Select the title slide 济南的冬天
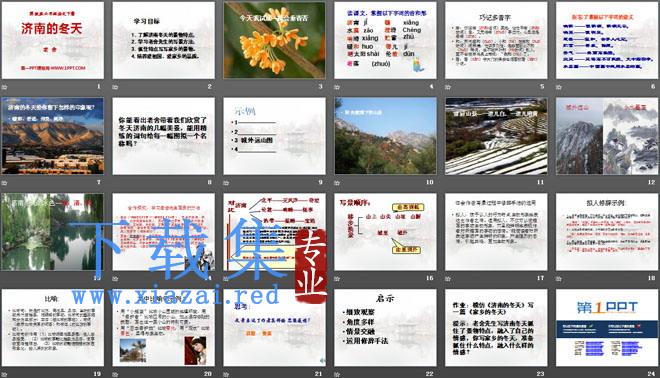The width and height of the screenshot is (660, 378). (53, 40)
